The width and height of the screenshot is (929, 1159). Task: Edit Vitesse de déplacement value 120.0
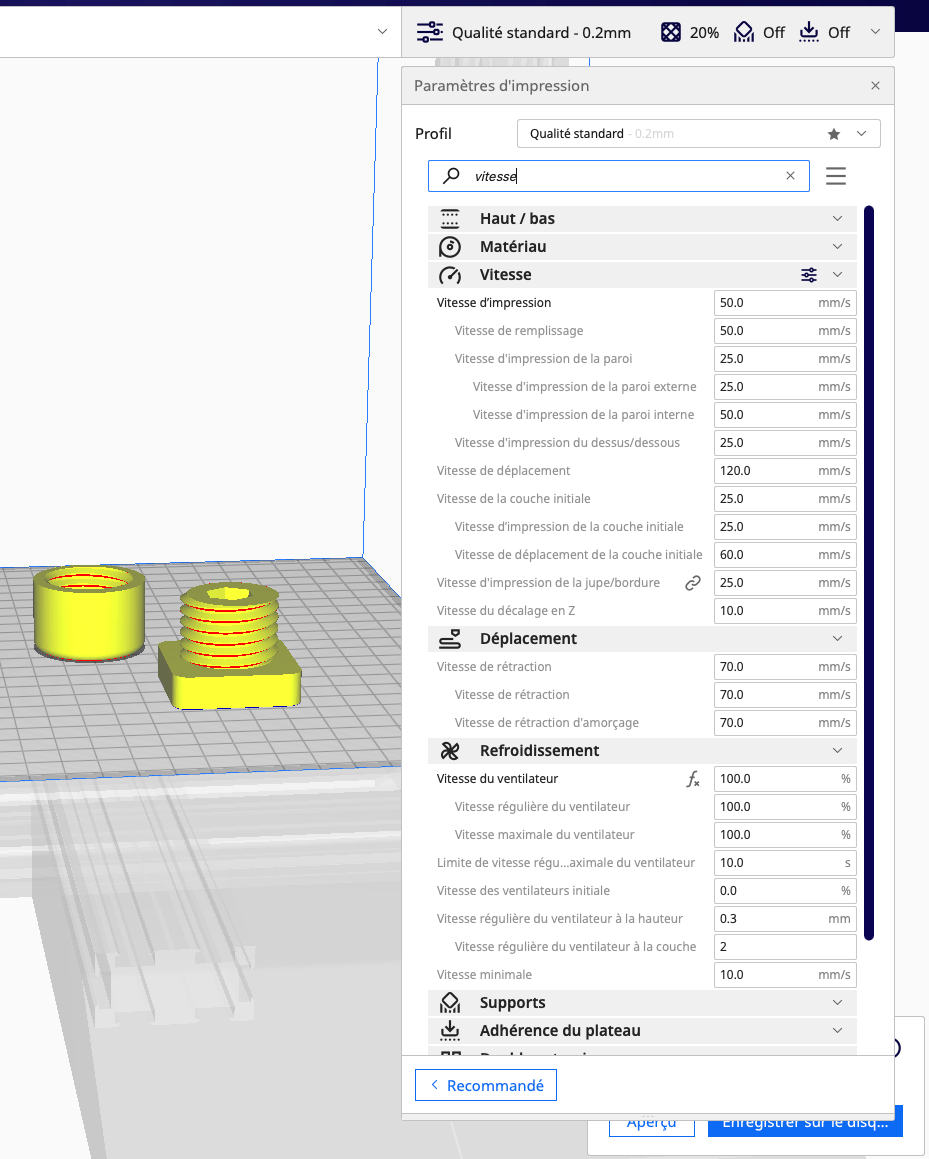pyautogui.click(x=785, y=471)
